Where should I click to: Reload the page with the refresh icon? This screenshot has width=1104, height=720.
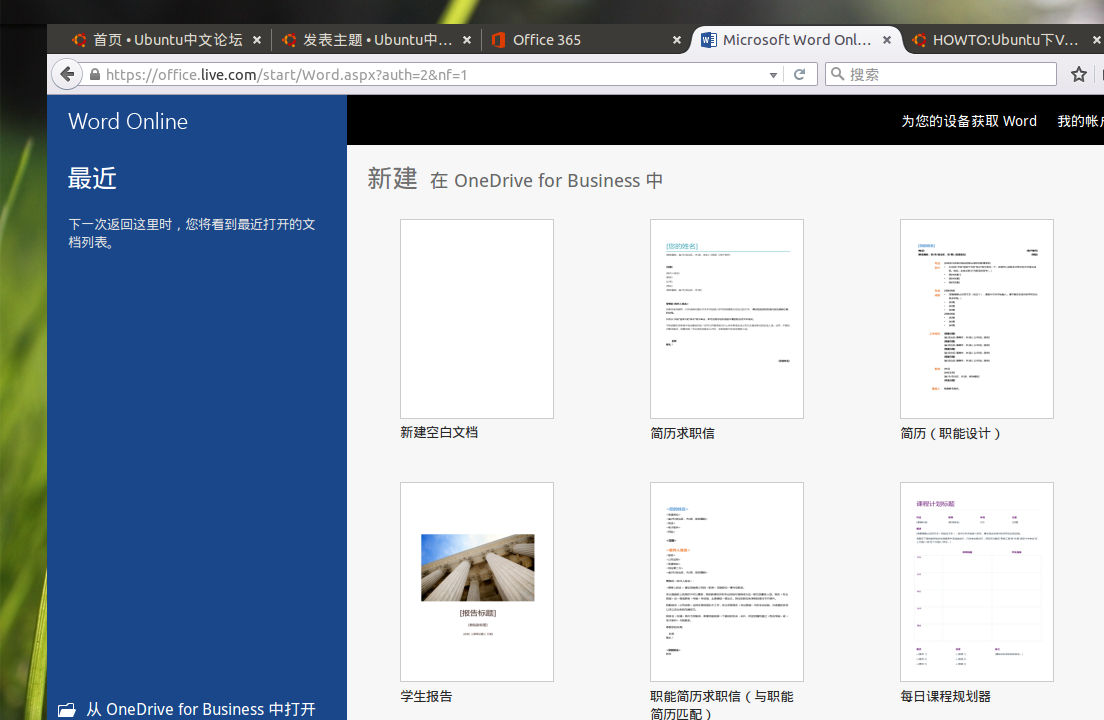(799, 75)
